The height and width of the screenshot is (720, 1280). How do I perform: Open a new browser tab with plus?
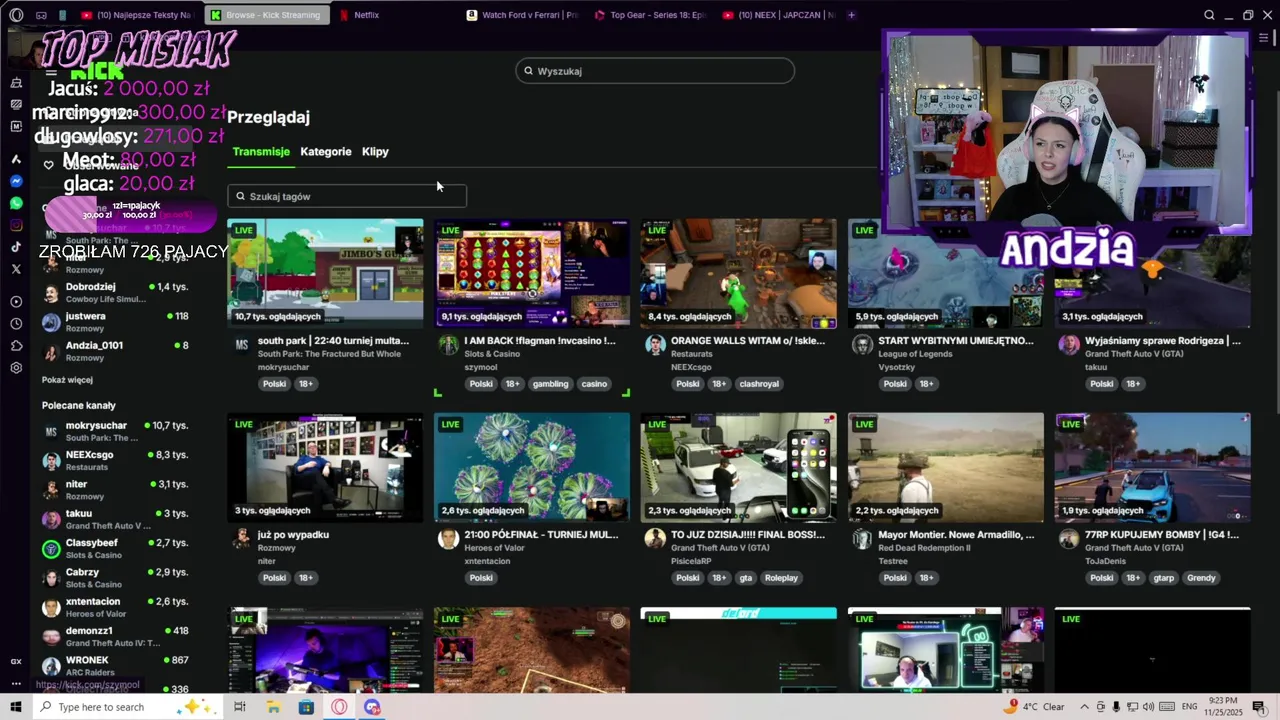pyautogui.click(x=851, y=15)
